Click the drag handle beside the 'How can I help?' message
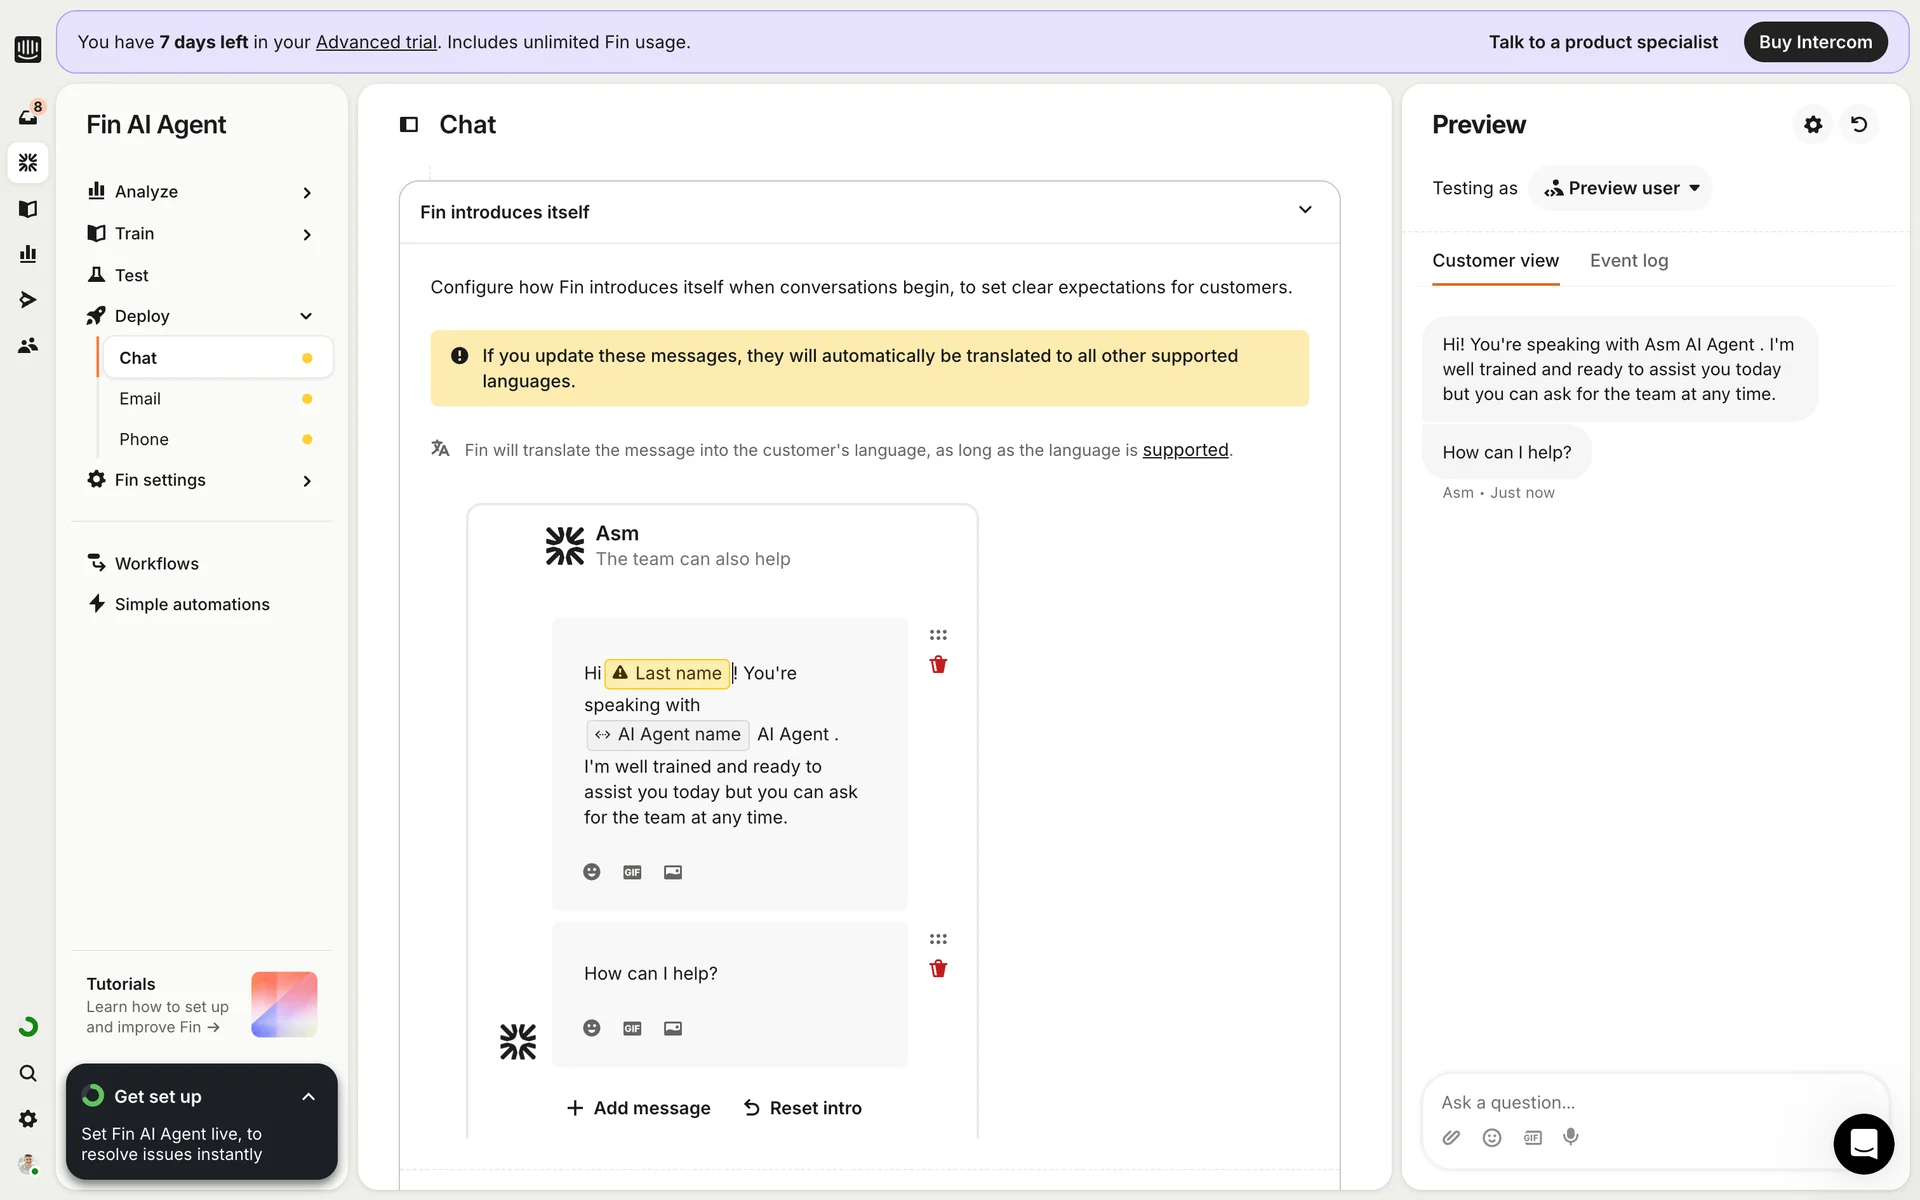1920x1200 pixels. [x=938, y=939]
